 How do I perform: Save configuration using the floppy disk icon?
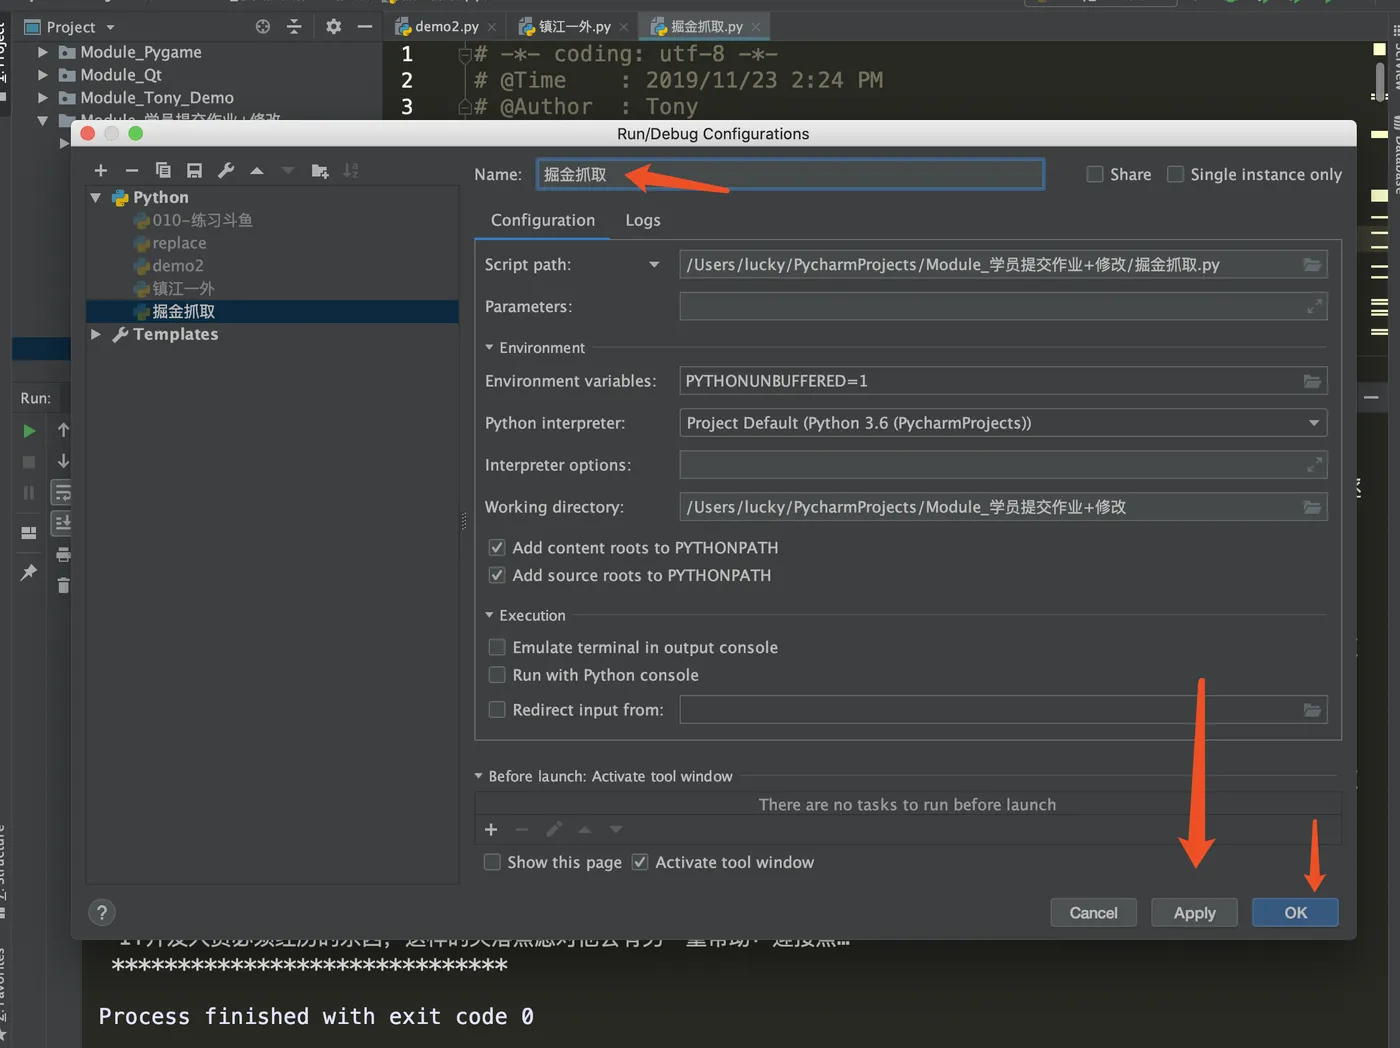[194, 171]
